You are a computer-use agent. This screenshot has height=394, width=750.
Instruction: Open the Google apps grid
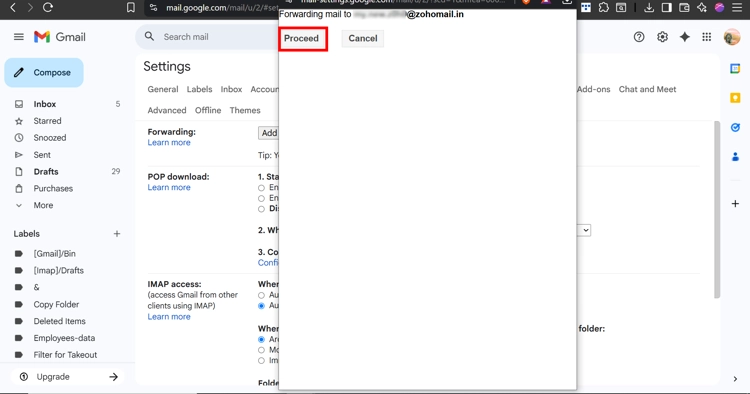tap(706, 37)
